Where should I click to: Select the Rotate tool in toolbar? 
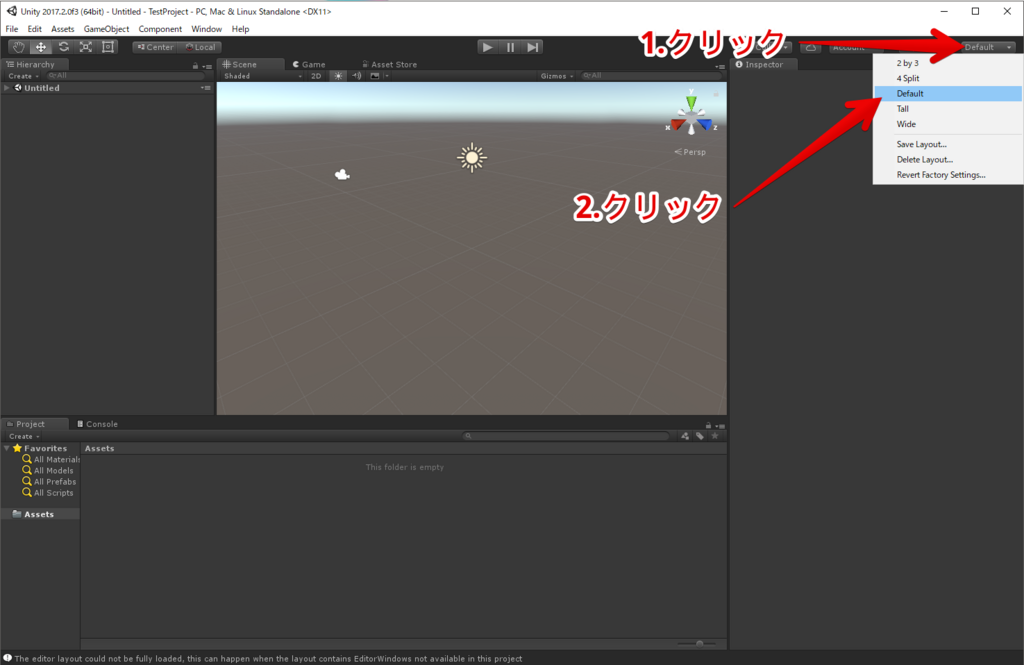pyautogui.click(x=63, y=47)
